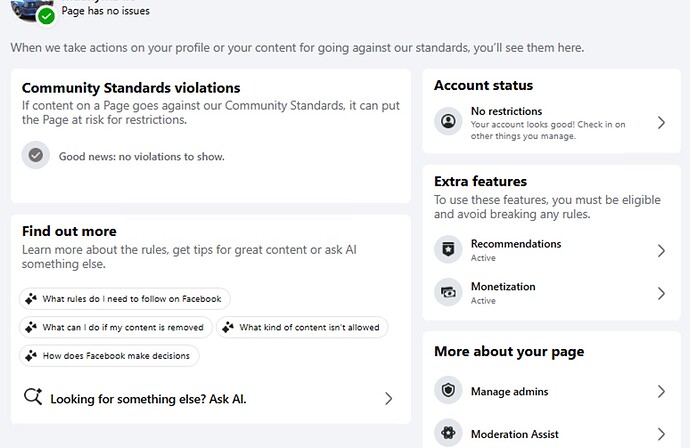Click the Moderation Assist flower icon
The width and height of the screenshot is (690, 448).
(x=448, y=433)
